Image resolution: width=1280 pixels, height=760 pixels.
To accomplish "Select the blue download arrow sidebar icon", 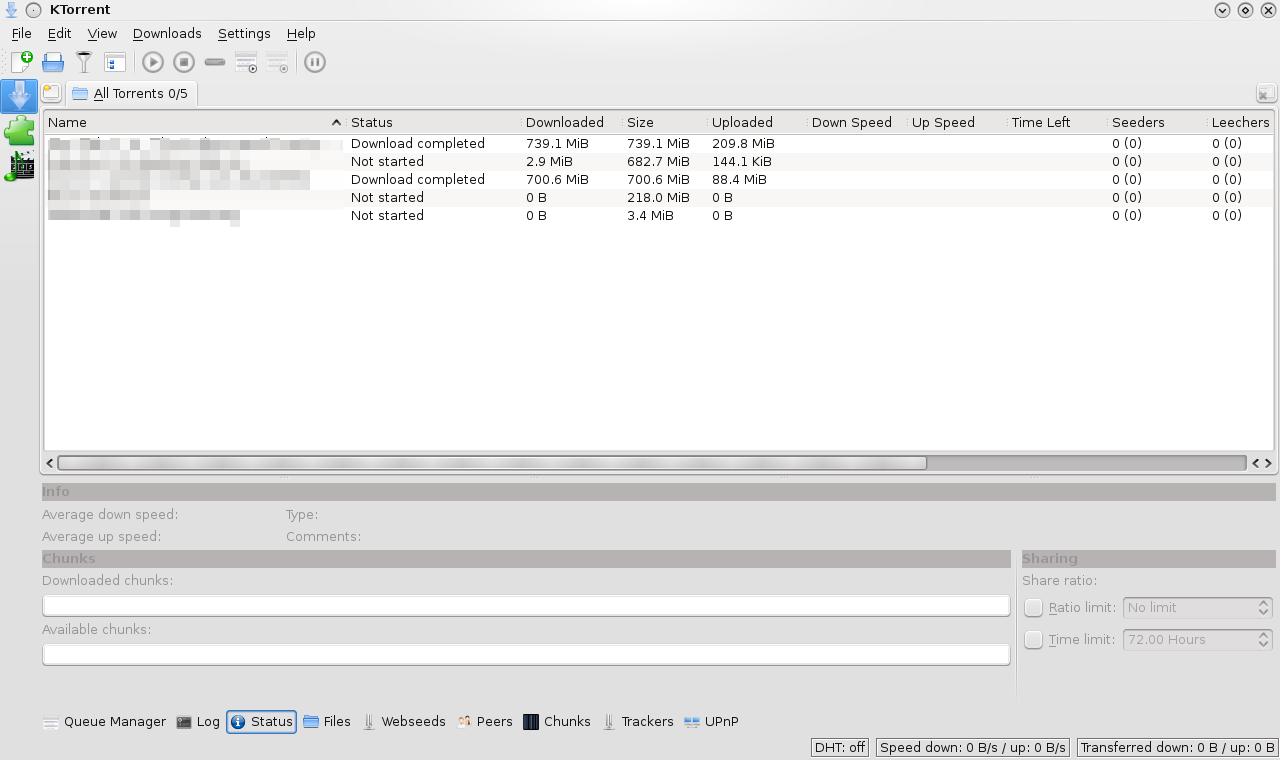I will (x=19, y=96).
